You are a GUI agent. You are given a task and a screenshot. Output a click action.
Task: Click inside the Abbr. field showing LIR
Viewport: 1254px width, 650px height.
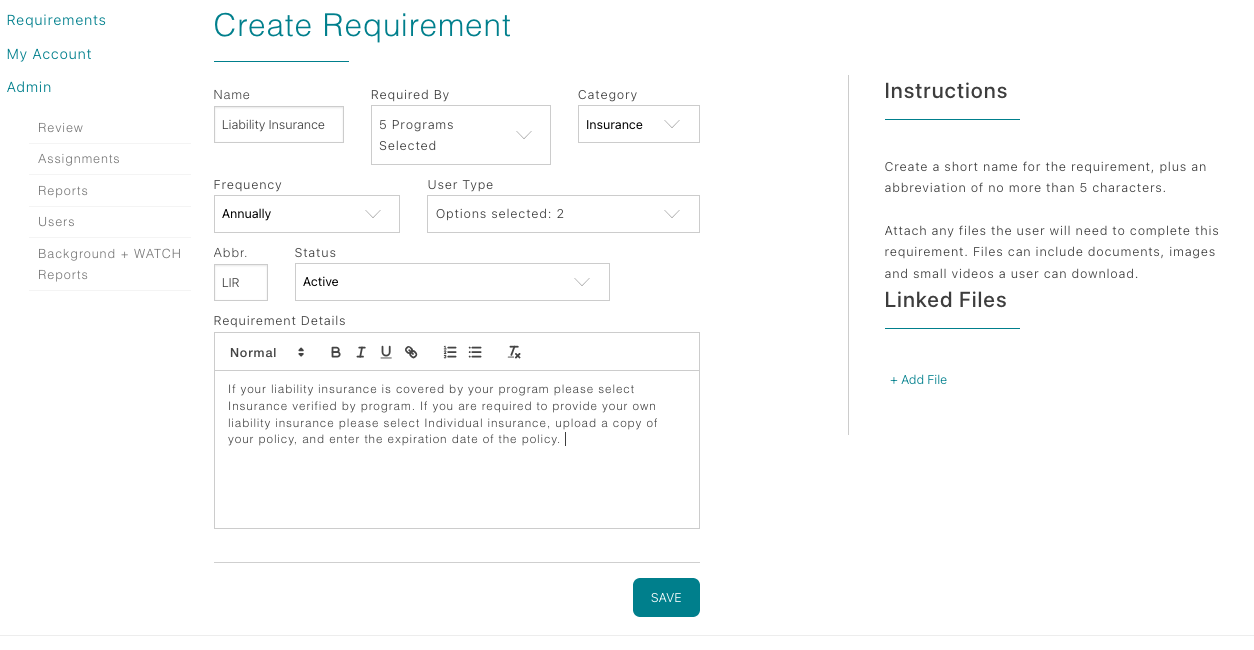click(240, 281)
